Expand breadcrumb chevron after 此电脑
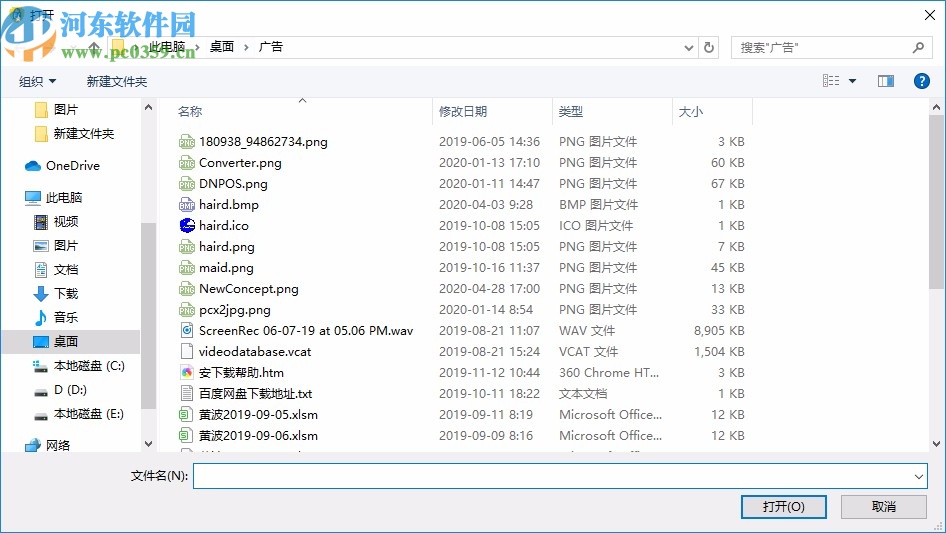Screen dimensions: 946x533 pyautogui.click(x=197, y=47)
